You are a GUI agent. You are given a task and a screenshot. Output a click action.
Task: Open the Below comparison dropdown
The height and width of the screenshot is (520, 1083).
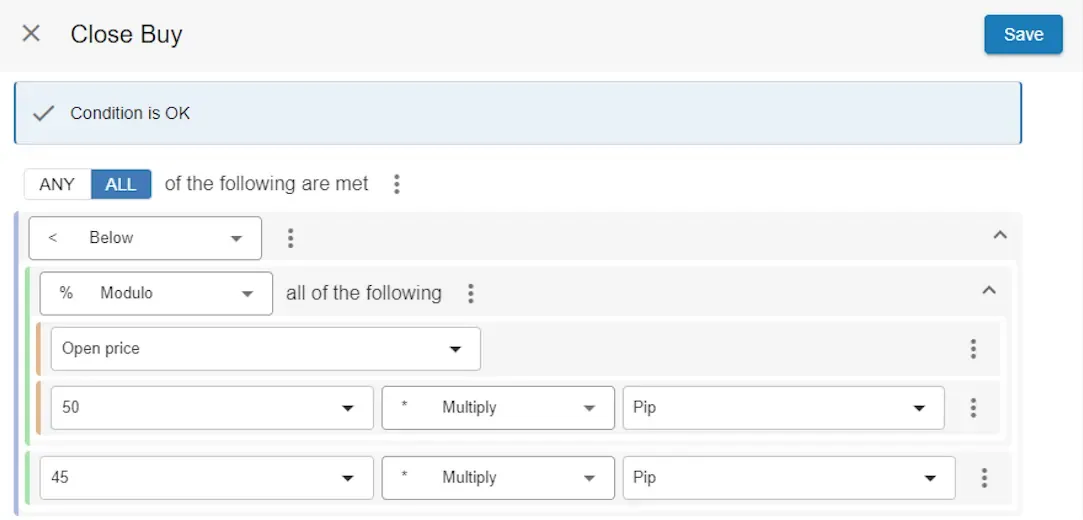pos(145,238)
